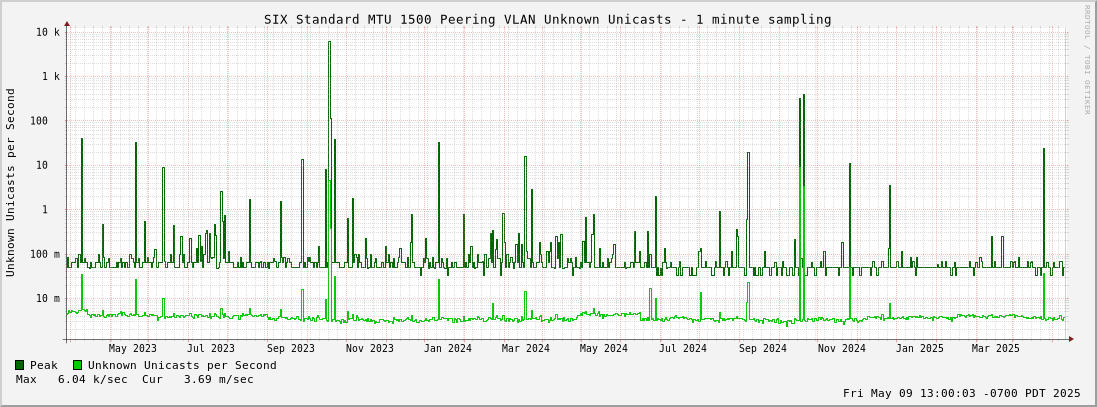
Task: Select the Nov 2024 time axis label
Action: point(841,349)
